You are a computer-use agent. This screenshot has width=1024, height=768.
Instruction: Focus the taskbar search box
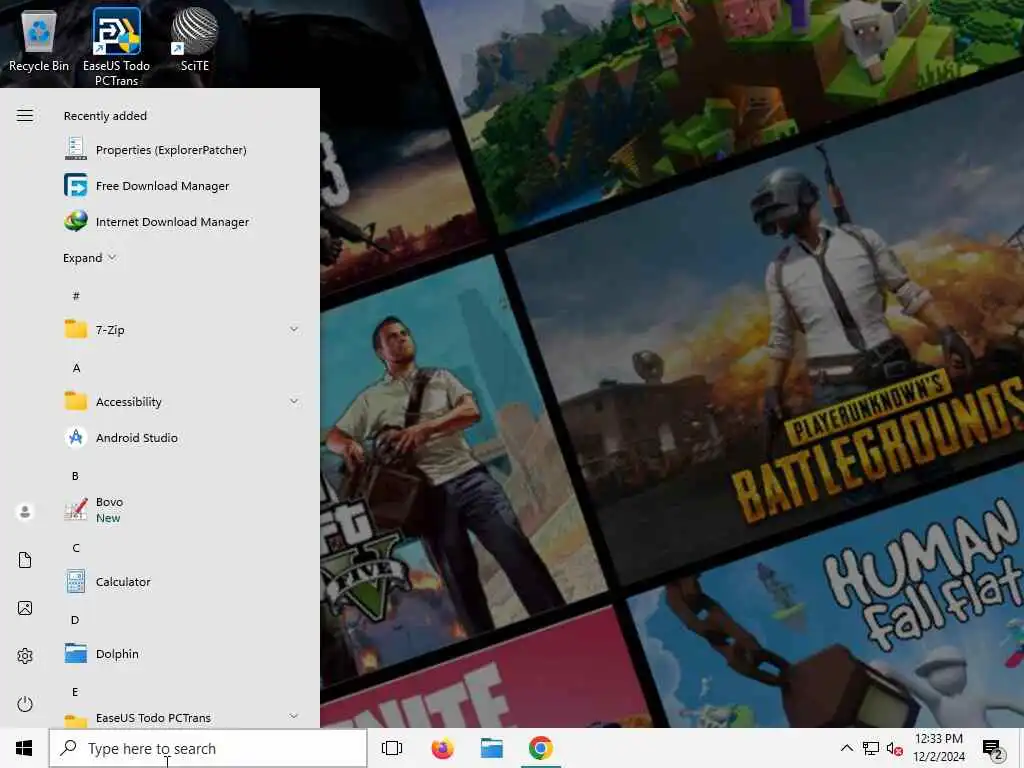[208, 748]
